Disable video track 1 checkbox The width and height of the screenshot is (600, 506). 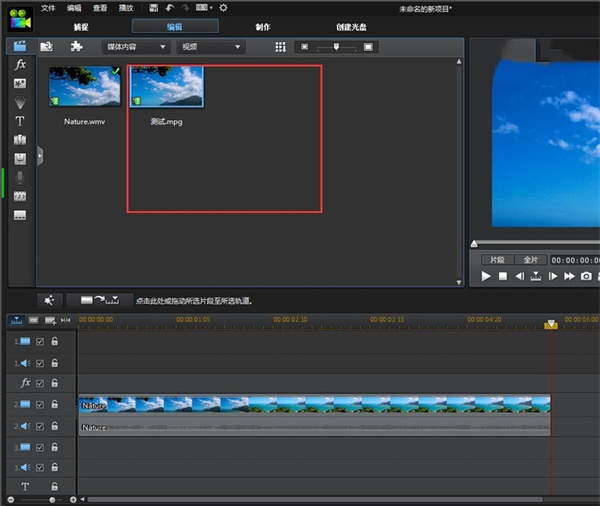[x=40, y=341]
